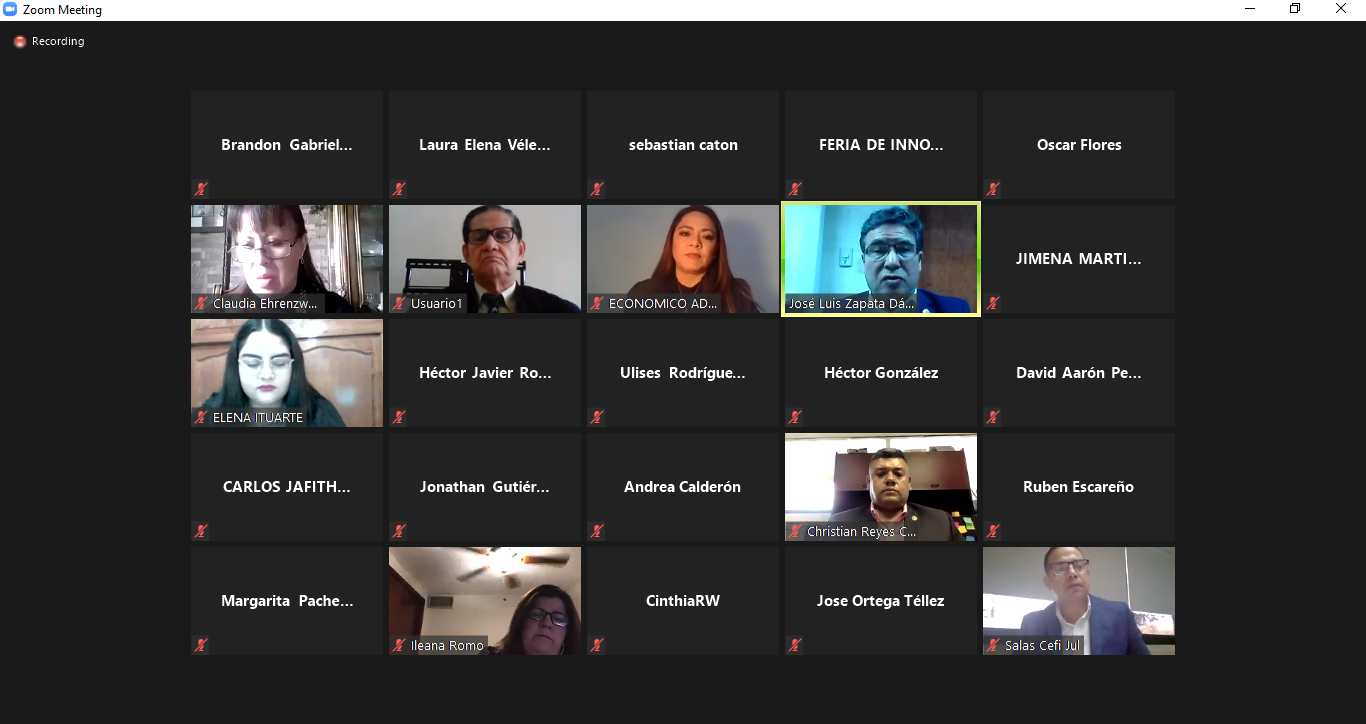
Task: Click the red Recording indicator icon
Action: coord(19,42)
